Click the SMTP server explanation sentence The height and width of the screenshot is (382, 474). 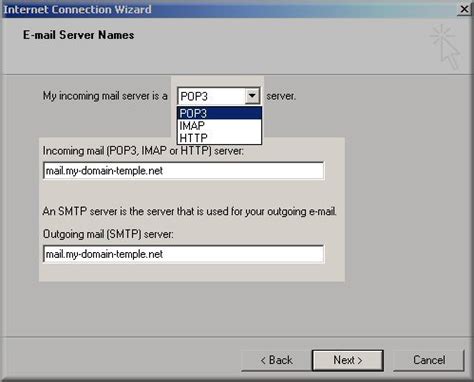click(190, 211)
